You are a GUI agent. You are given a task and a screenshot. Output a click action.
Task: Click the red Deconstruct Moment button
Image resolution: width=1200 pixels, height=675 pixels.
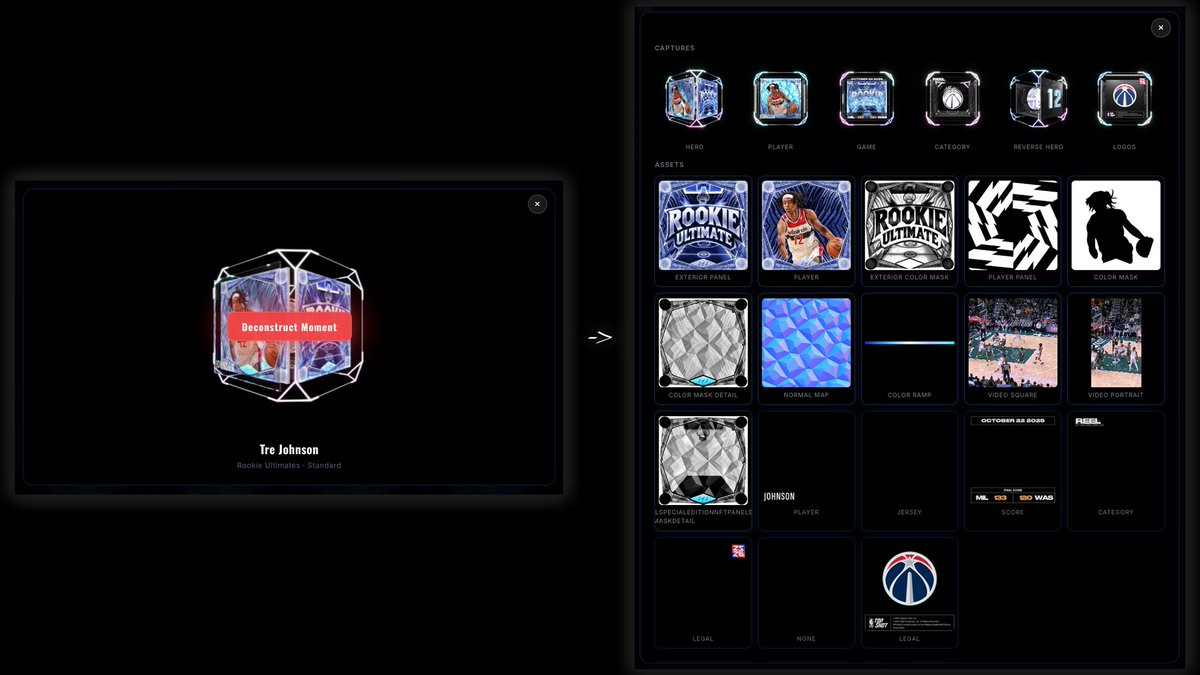click(289, 327)
